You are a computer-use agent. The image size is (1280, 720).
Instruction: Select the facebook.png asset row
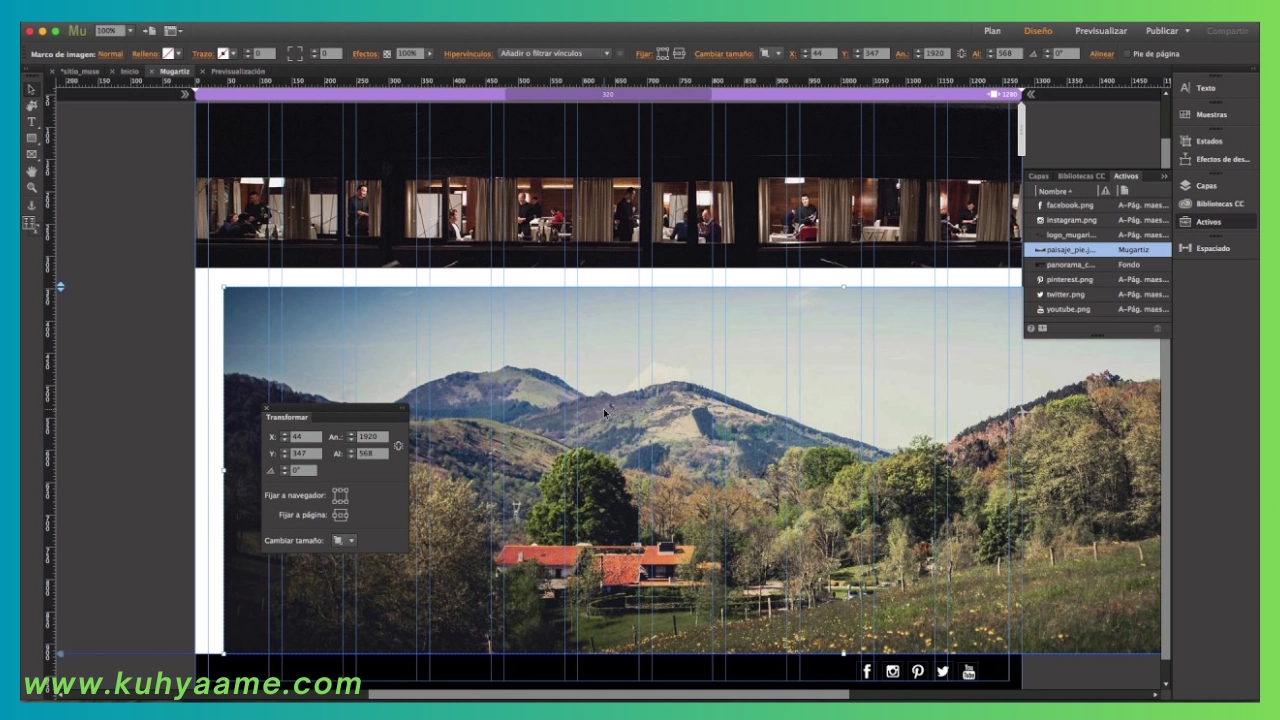(1098, 205)
